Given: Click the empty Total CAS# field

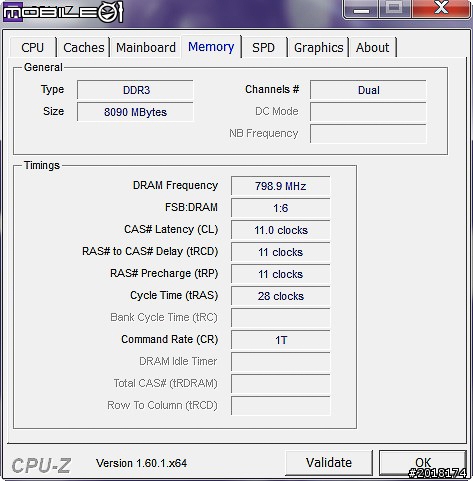Looking at the screenshot, I should [281, 384].
